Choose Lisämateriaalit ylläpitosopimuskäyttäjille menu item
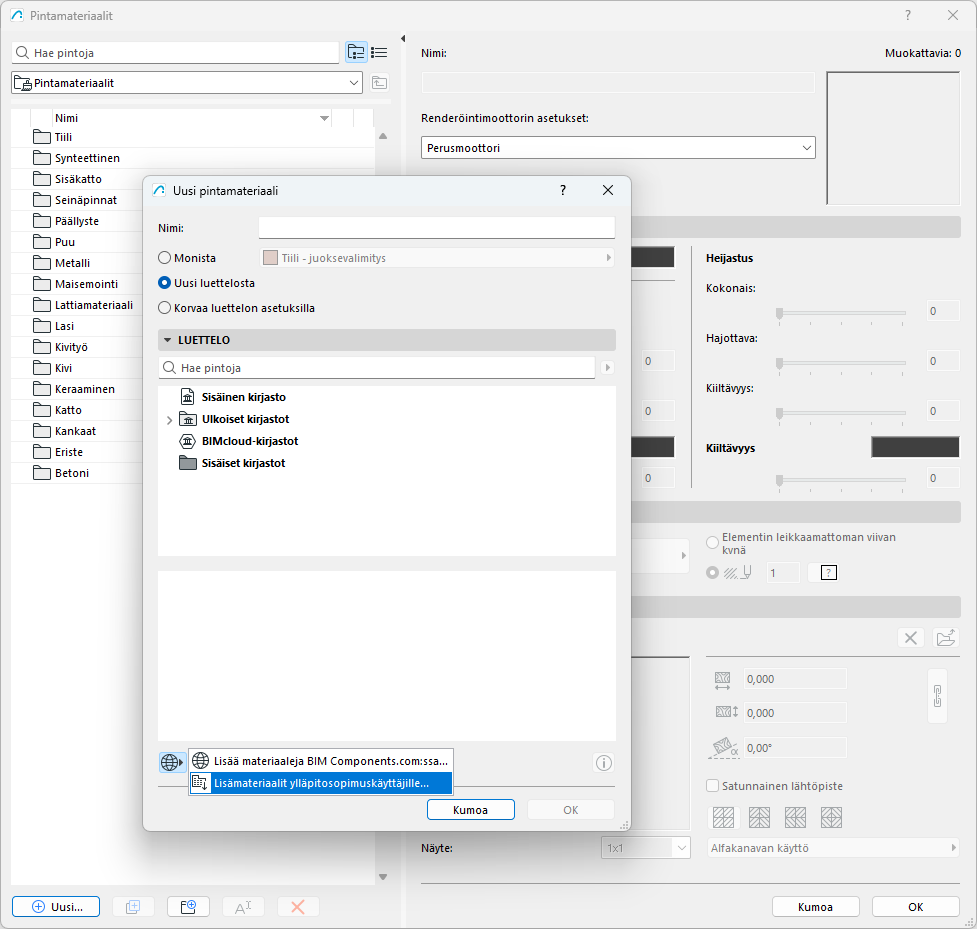 321,783
